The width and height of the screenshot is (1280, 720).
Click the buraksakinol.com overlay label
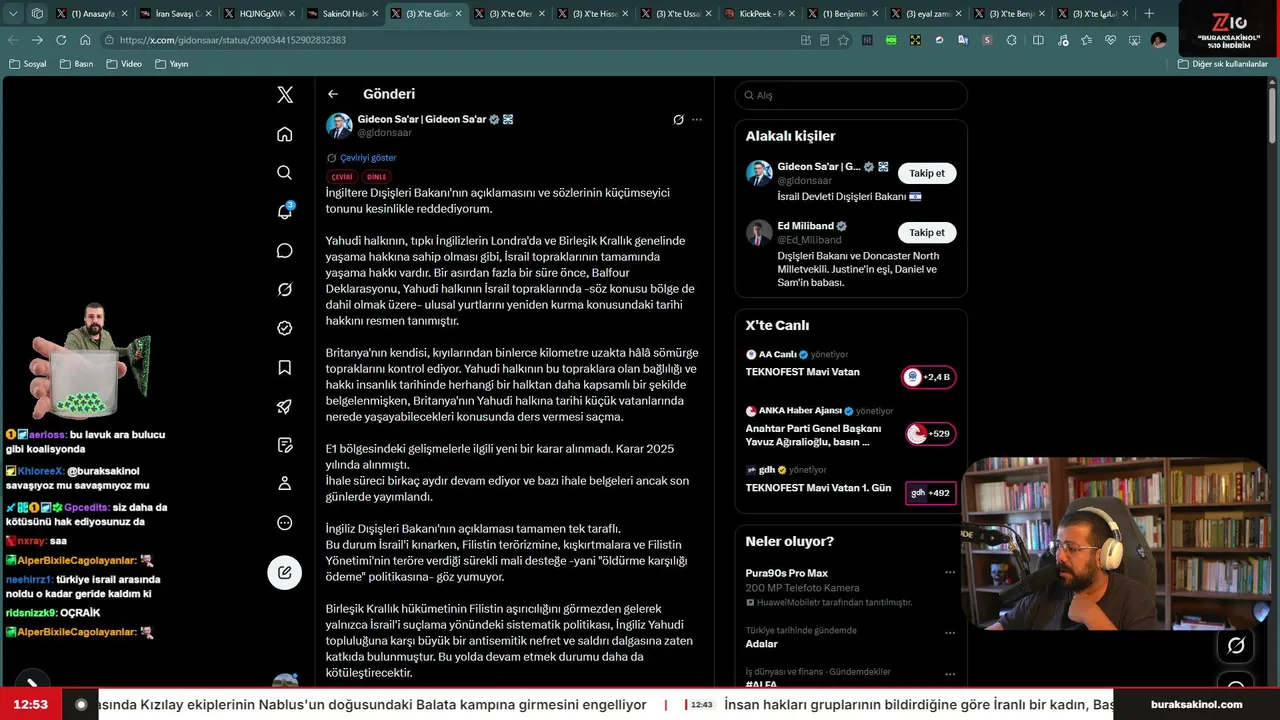[x=1197, y=704]
